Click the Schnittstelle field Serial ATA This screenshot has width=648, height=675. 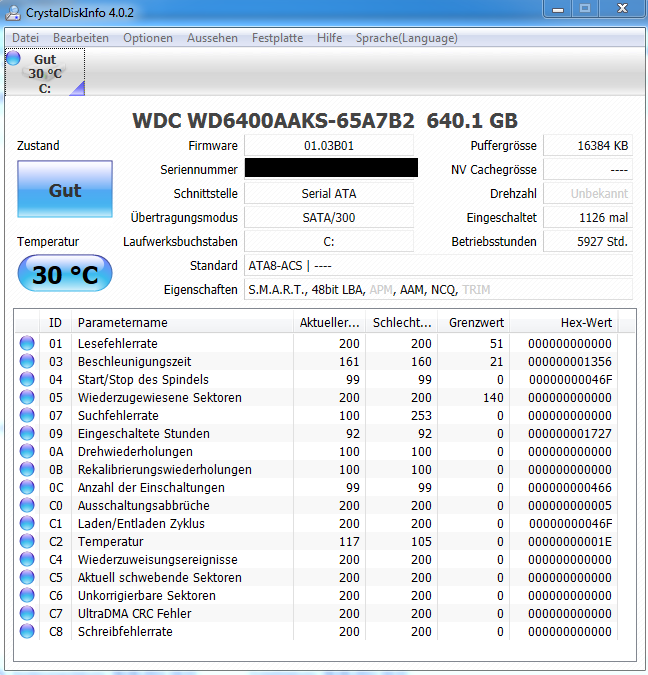[329, 194]
